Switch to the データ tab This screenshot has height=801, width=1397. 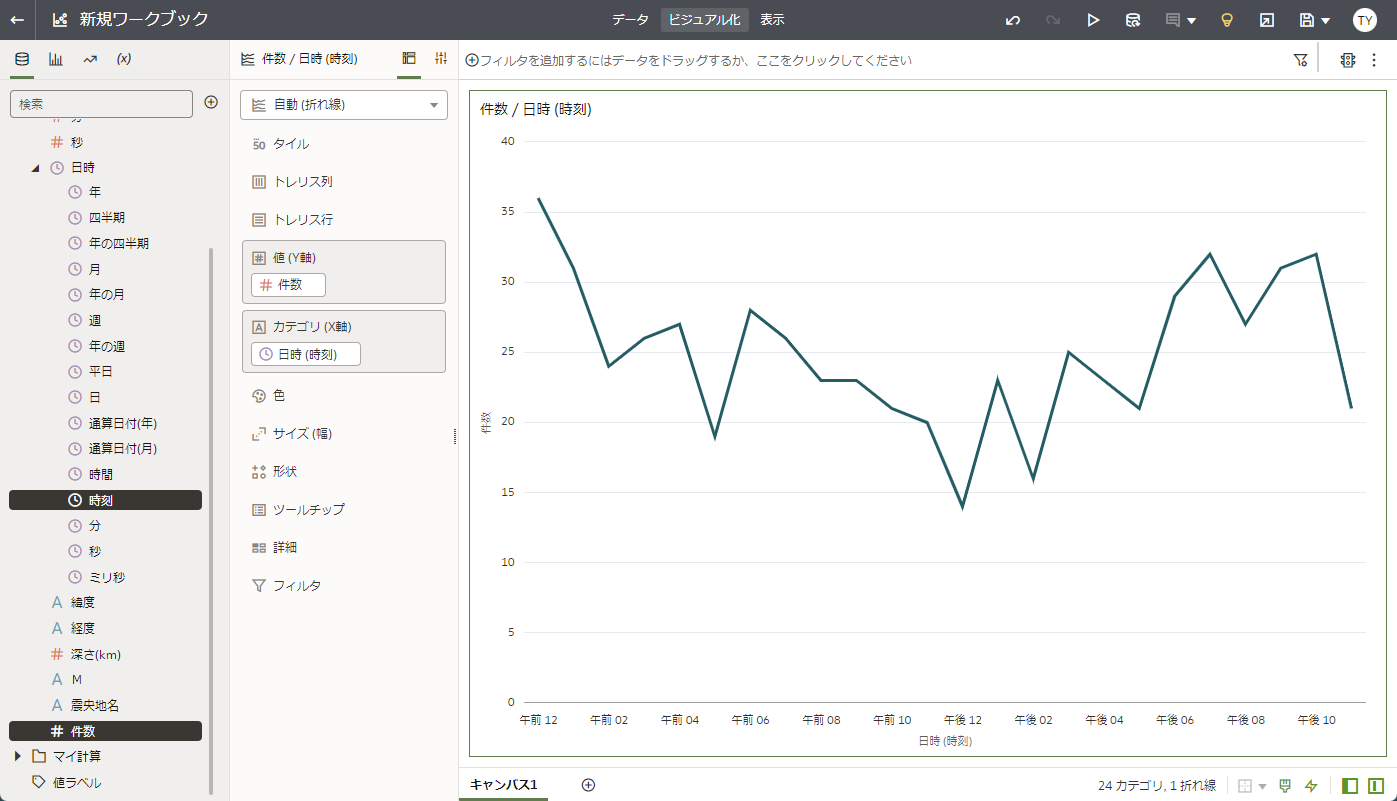pyautogui.click(x=630, y=20)
